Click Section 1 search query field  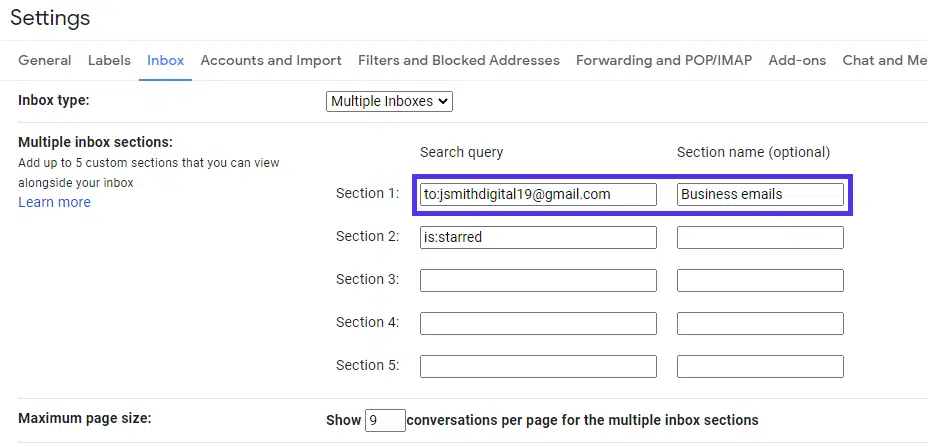(538, 194)
